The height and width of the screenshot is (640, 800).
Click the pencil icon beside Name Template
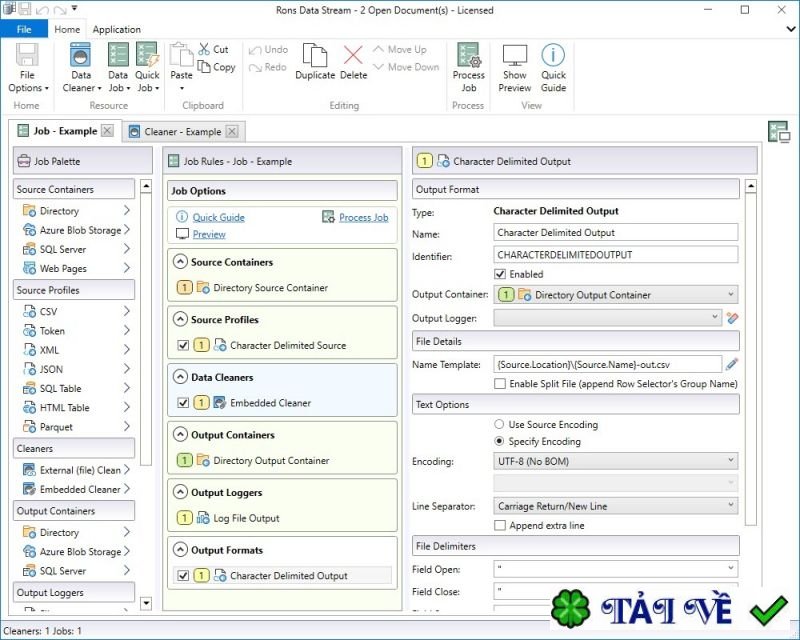(732, 364)
